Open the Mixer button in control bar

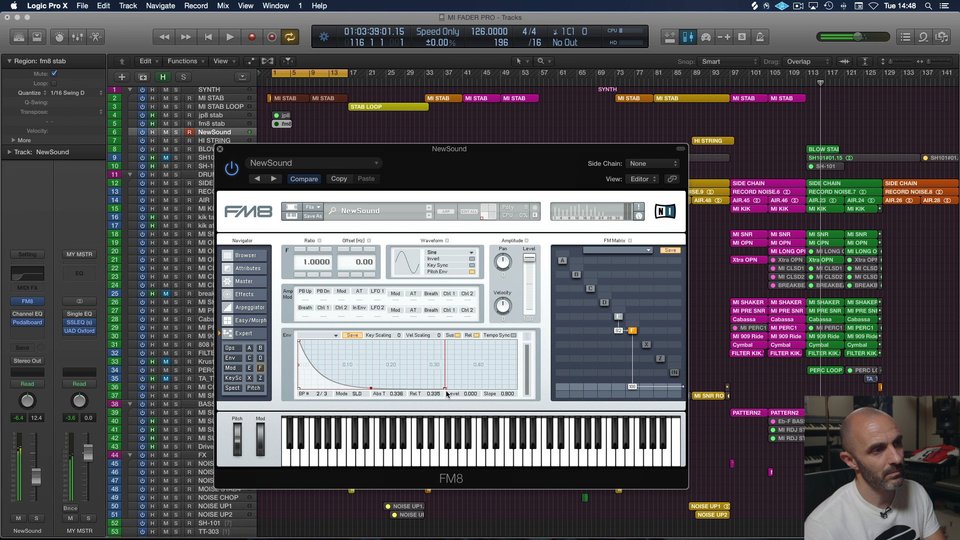77,37
